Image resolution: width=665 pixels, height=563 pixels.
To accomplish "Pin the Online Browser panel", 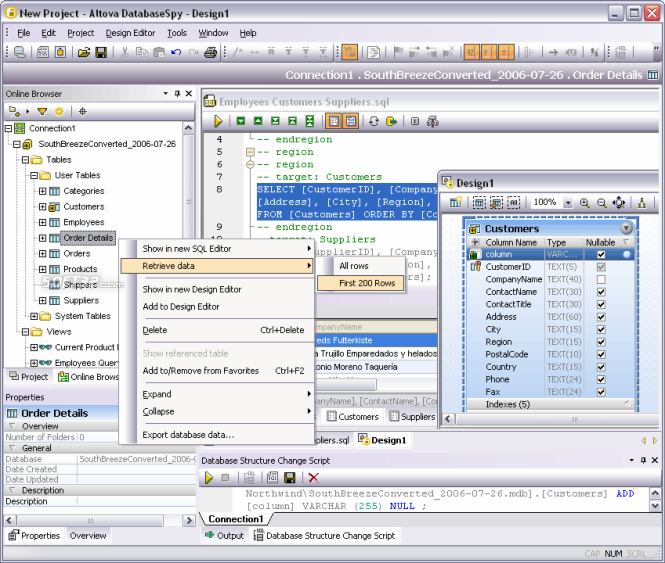I will [x=177, y=94].
